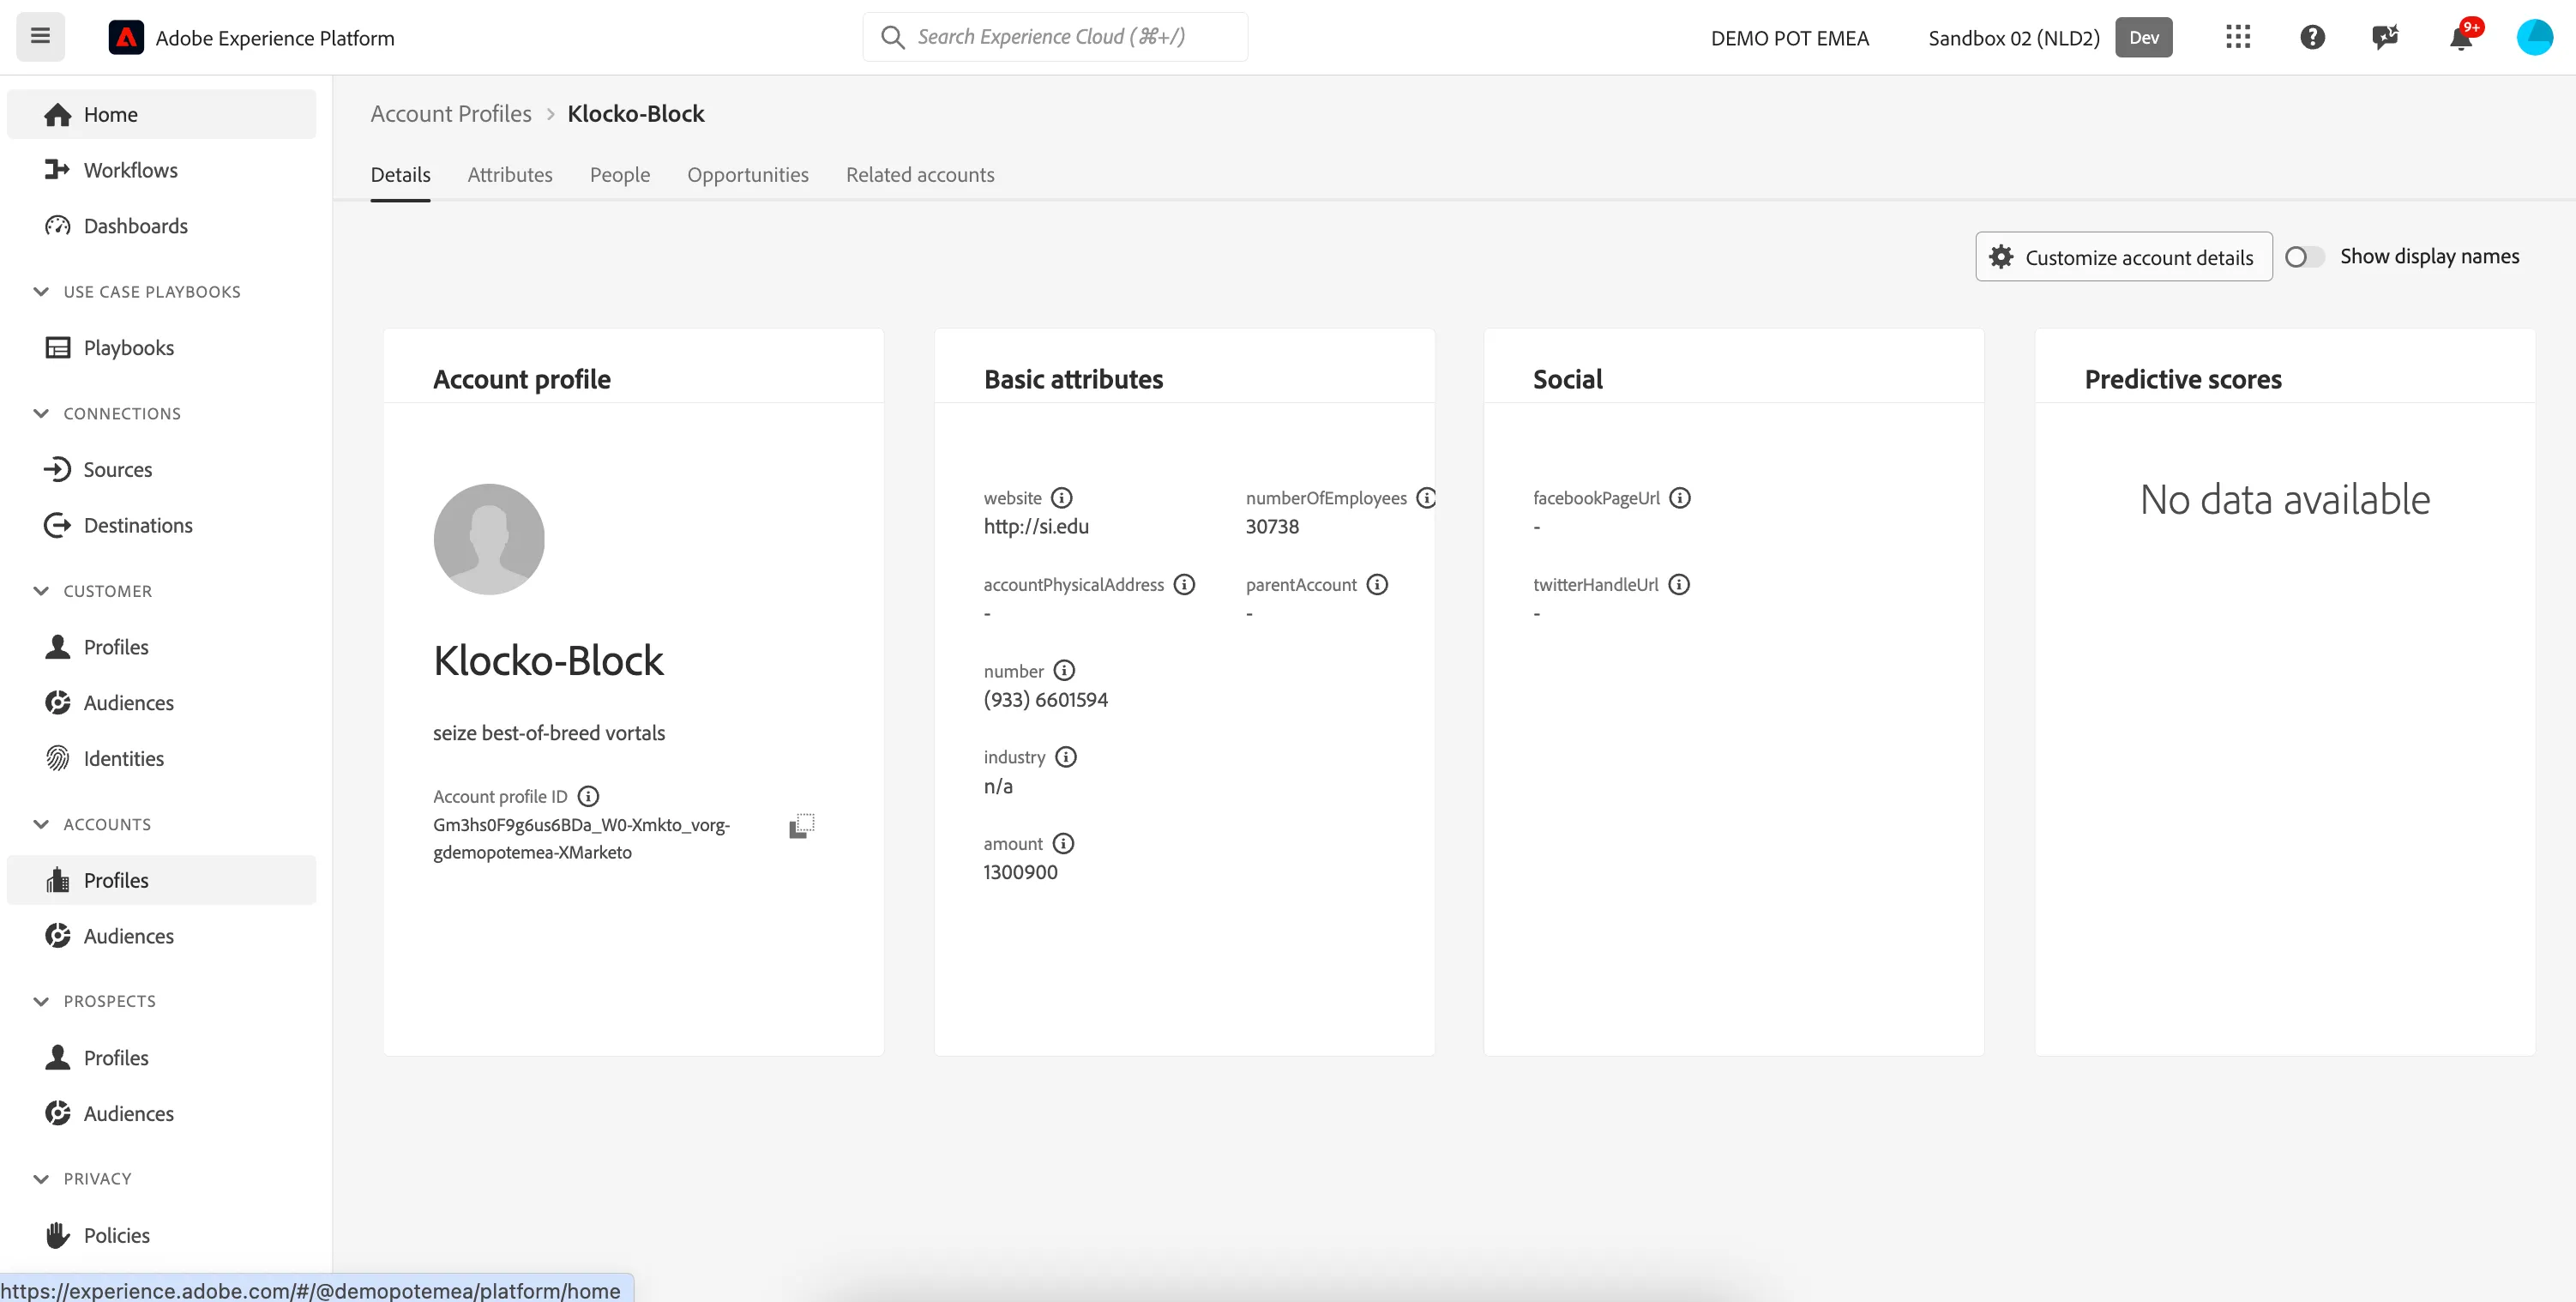Open the user avatar menu
2576x1302 pixels.
coord(2534,38)
